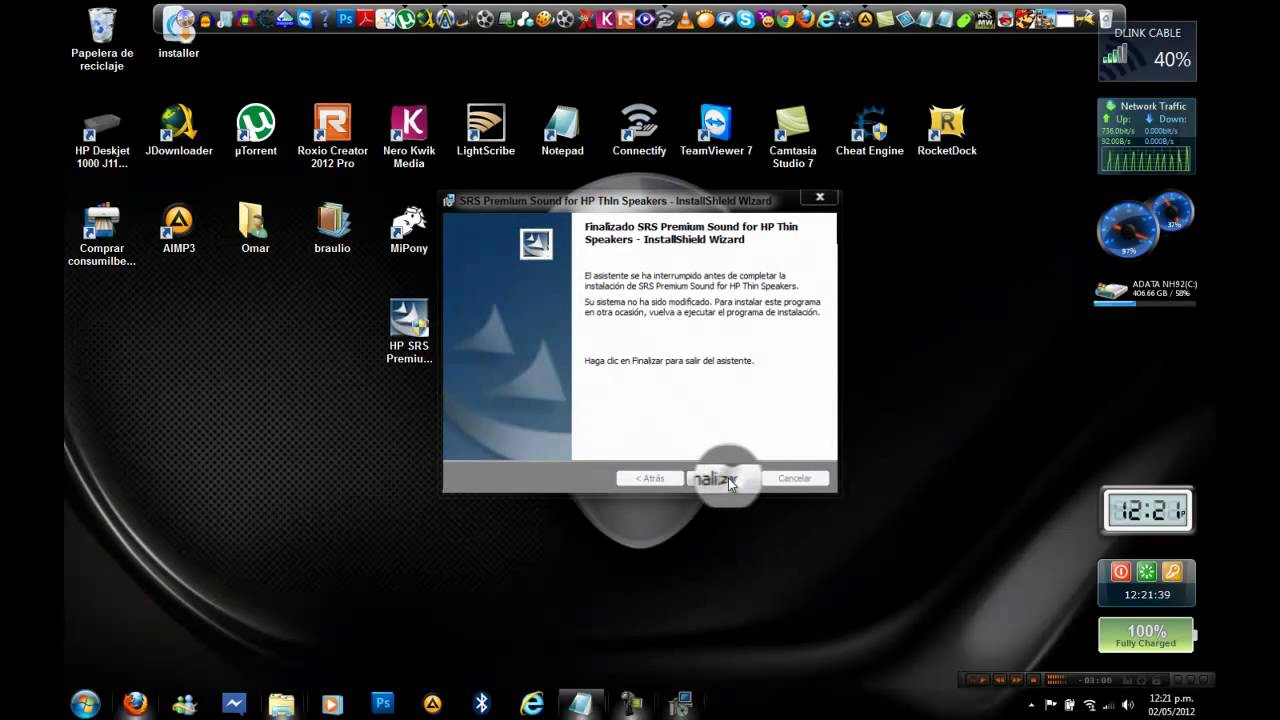Open the braulio desktop icon
The image size is (1280, 720).
[x=332, y=229]
